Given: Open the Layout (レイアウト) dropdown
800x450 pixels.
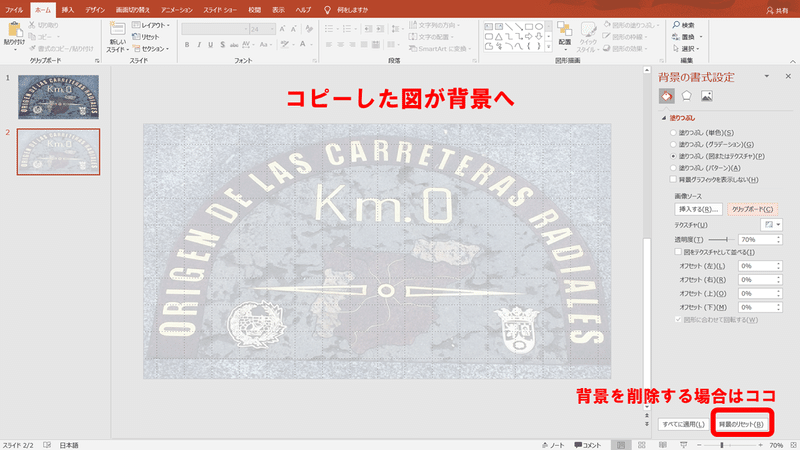Looking at the screenshot, I should (151, 25).
